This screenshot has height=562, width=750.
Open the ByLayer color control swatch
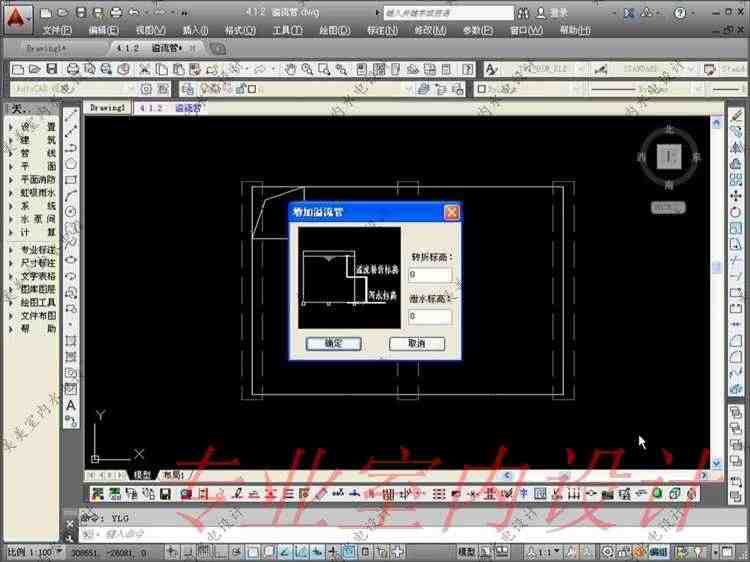tap(482, 89)
